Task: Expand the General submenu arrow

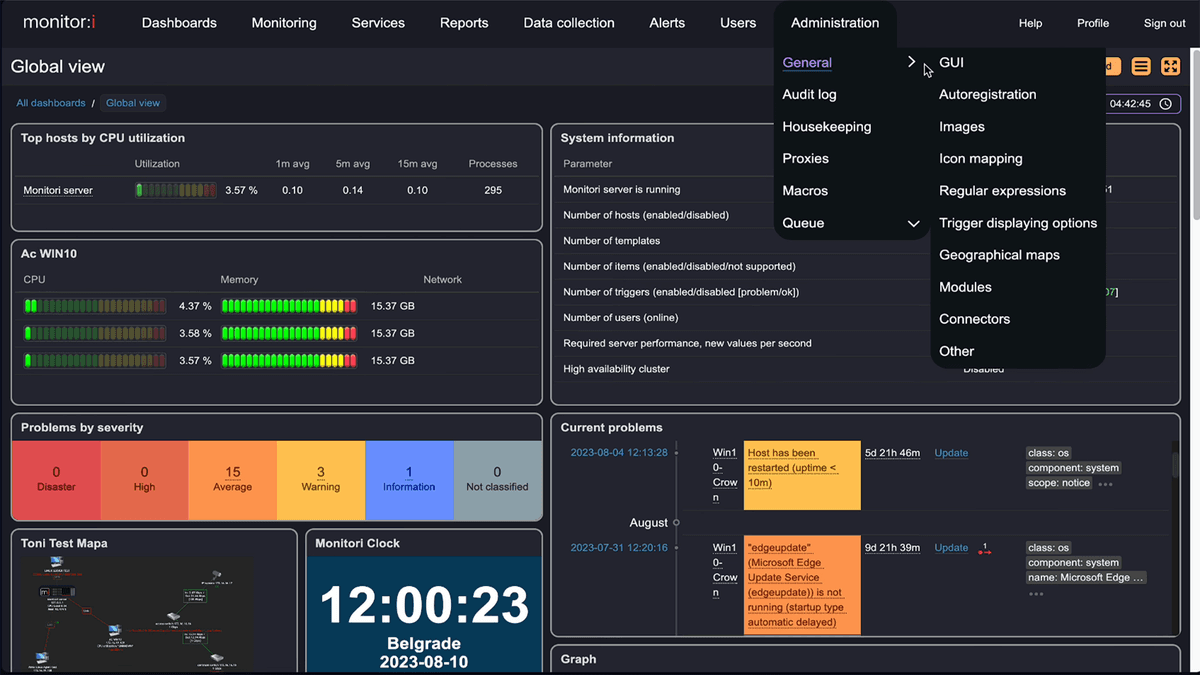Action: 911,61
